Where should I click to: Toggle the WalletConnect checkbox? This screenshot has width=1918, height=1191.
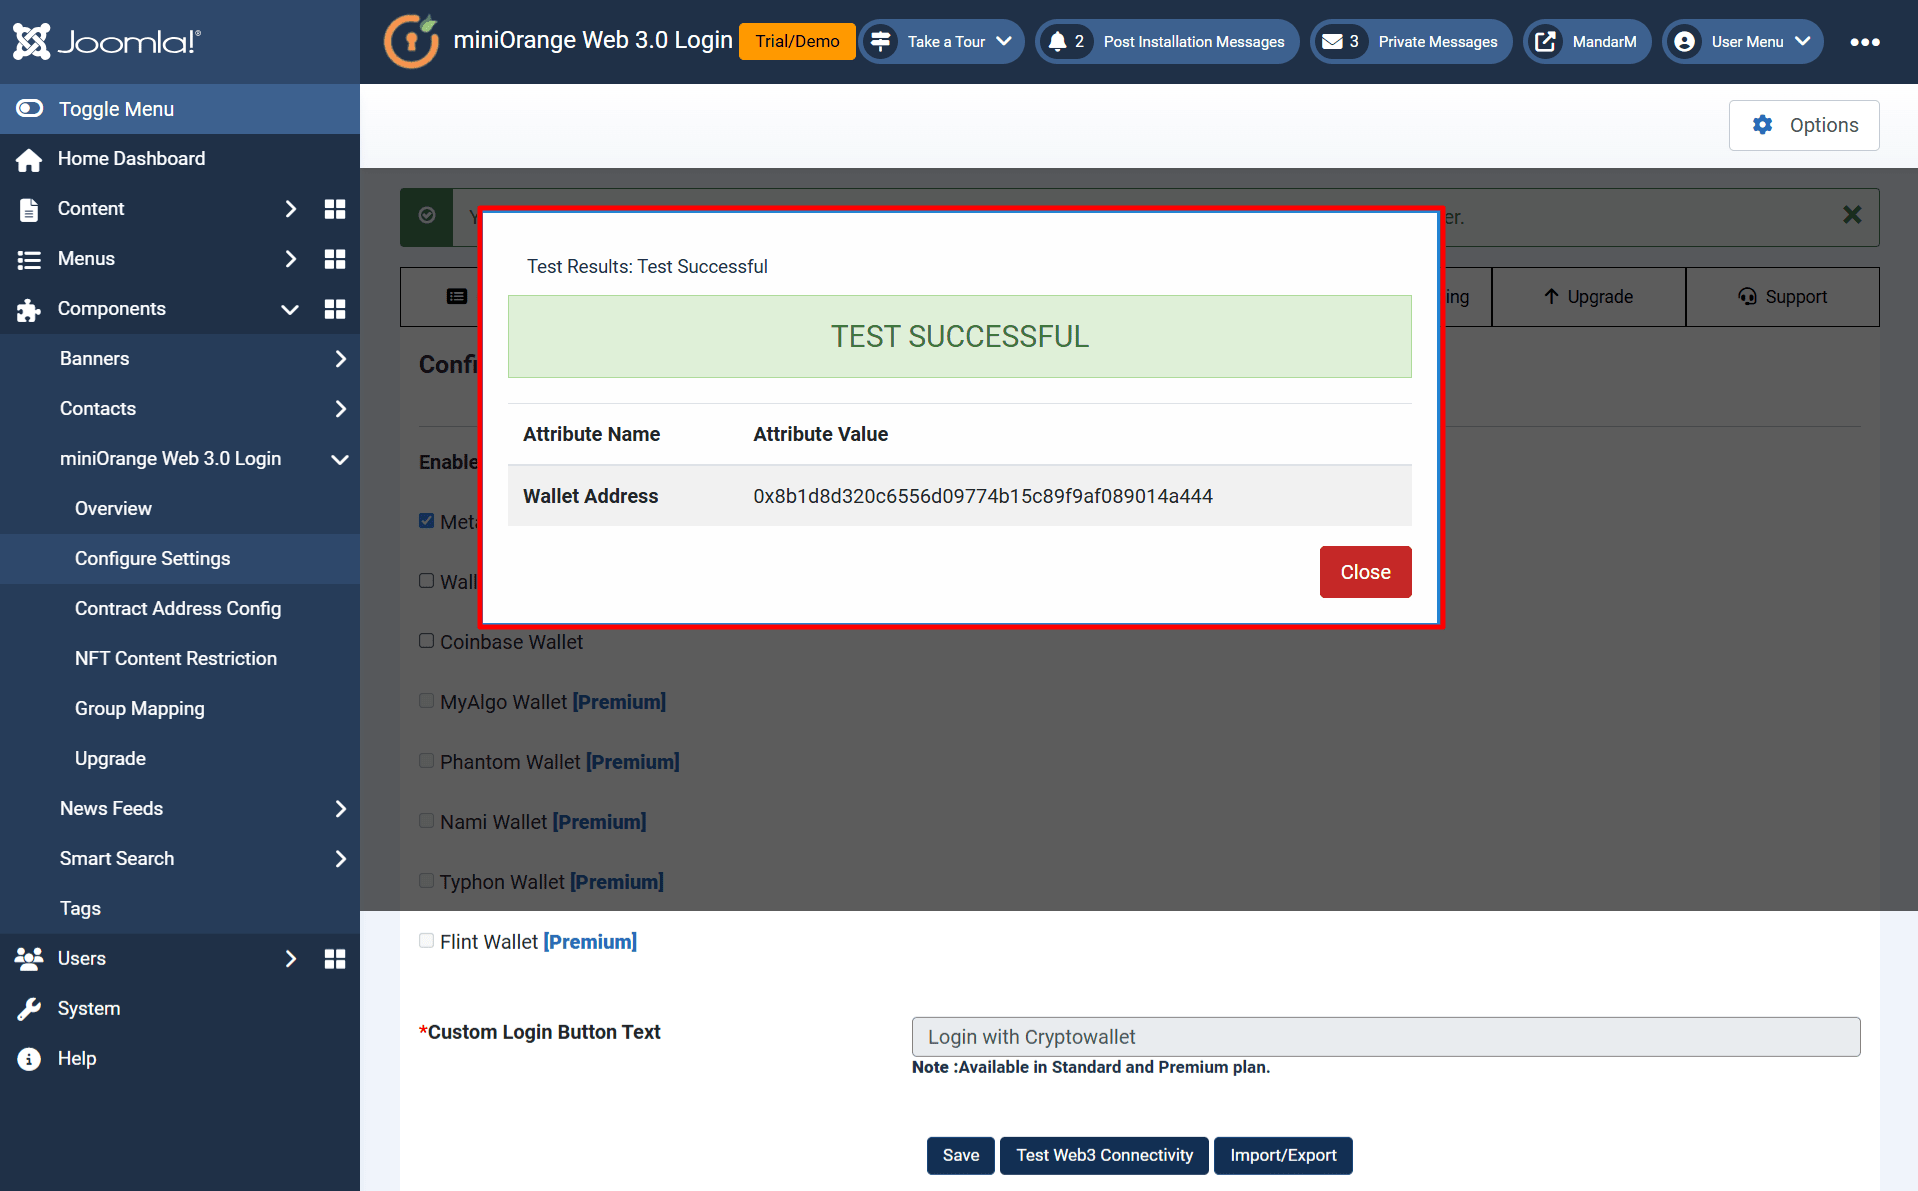pyautogui.click(x=426, y=581)
